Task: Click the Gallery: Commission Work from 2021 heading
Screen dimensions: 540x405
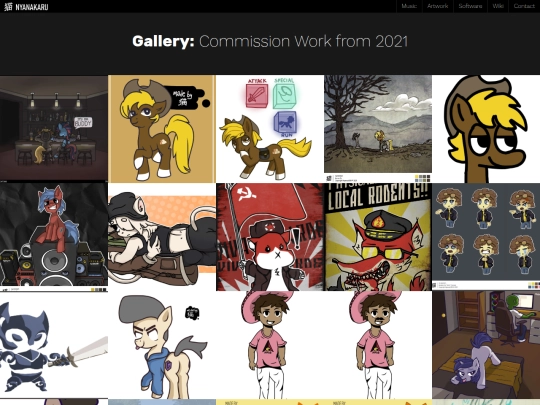Action: coord(270,41)
